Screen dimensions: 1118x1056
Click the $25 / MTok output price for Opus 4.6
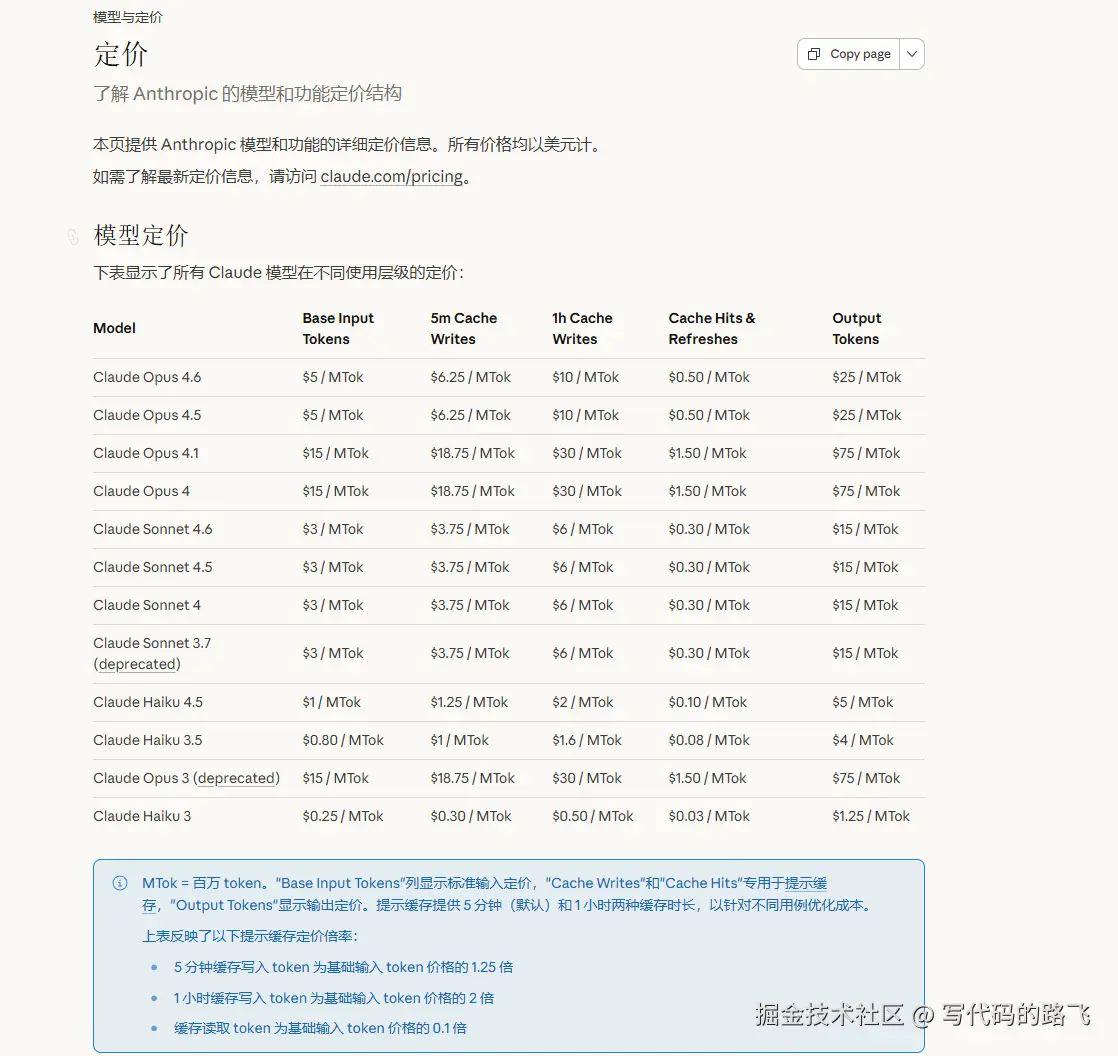coord(866,377)
